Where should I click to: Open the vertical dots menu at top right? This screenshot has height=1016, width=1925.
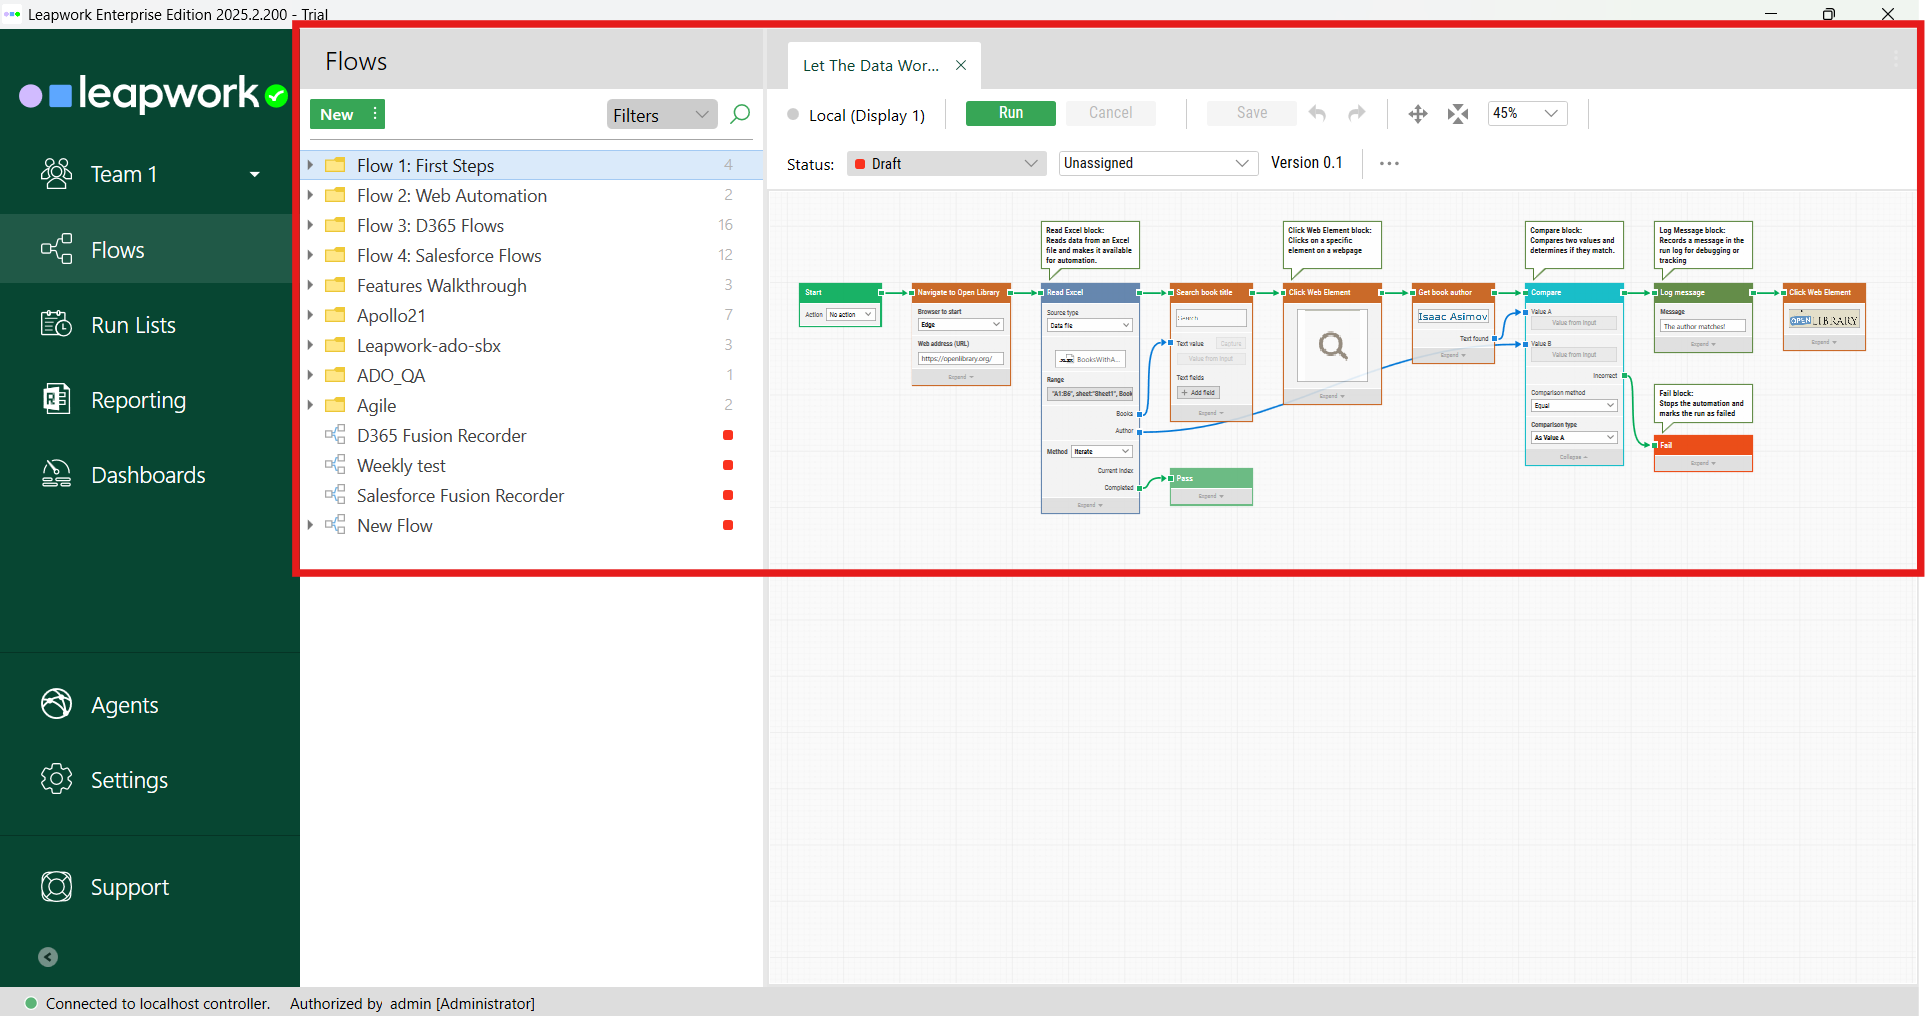(x=1896, y=59)
